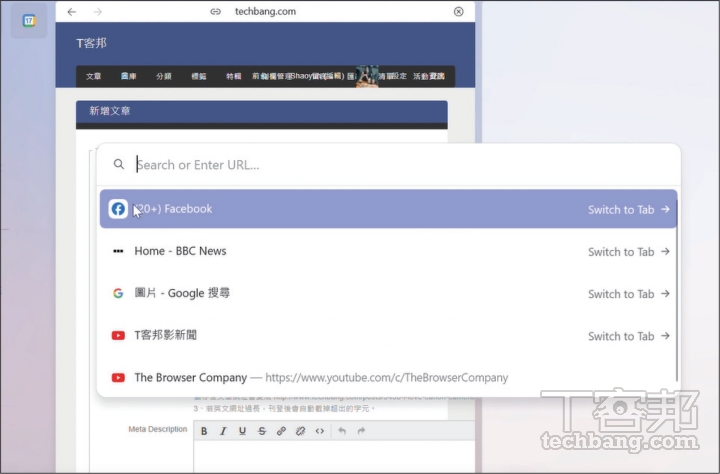The height and width of the screenshot is (474, 720).
Task: Focus the Search or Enter URL field
Action: click(388, 164)
